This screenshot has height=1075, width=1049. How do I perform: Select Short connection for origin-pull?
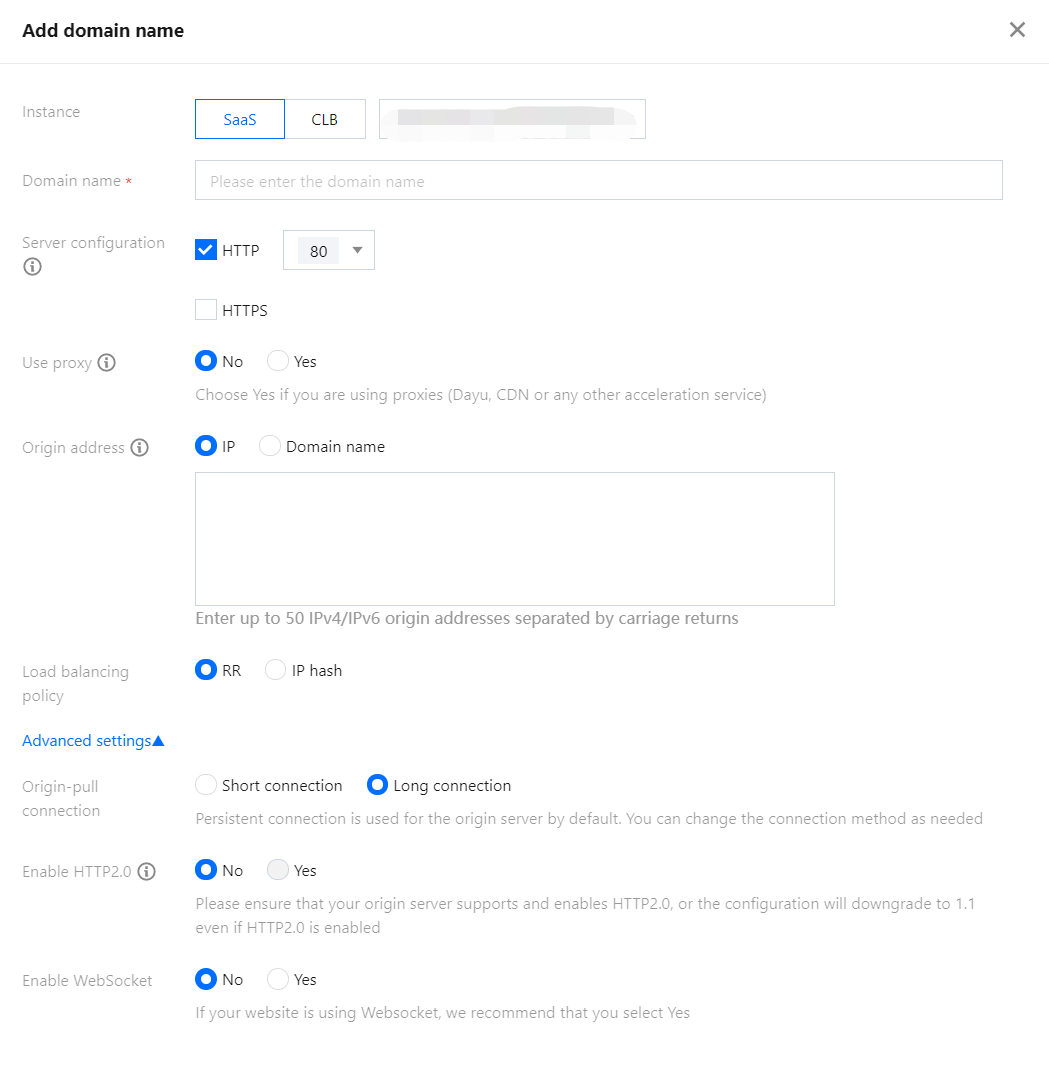click(x=206, y=785)
